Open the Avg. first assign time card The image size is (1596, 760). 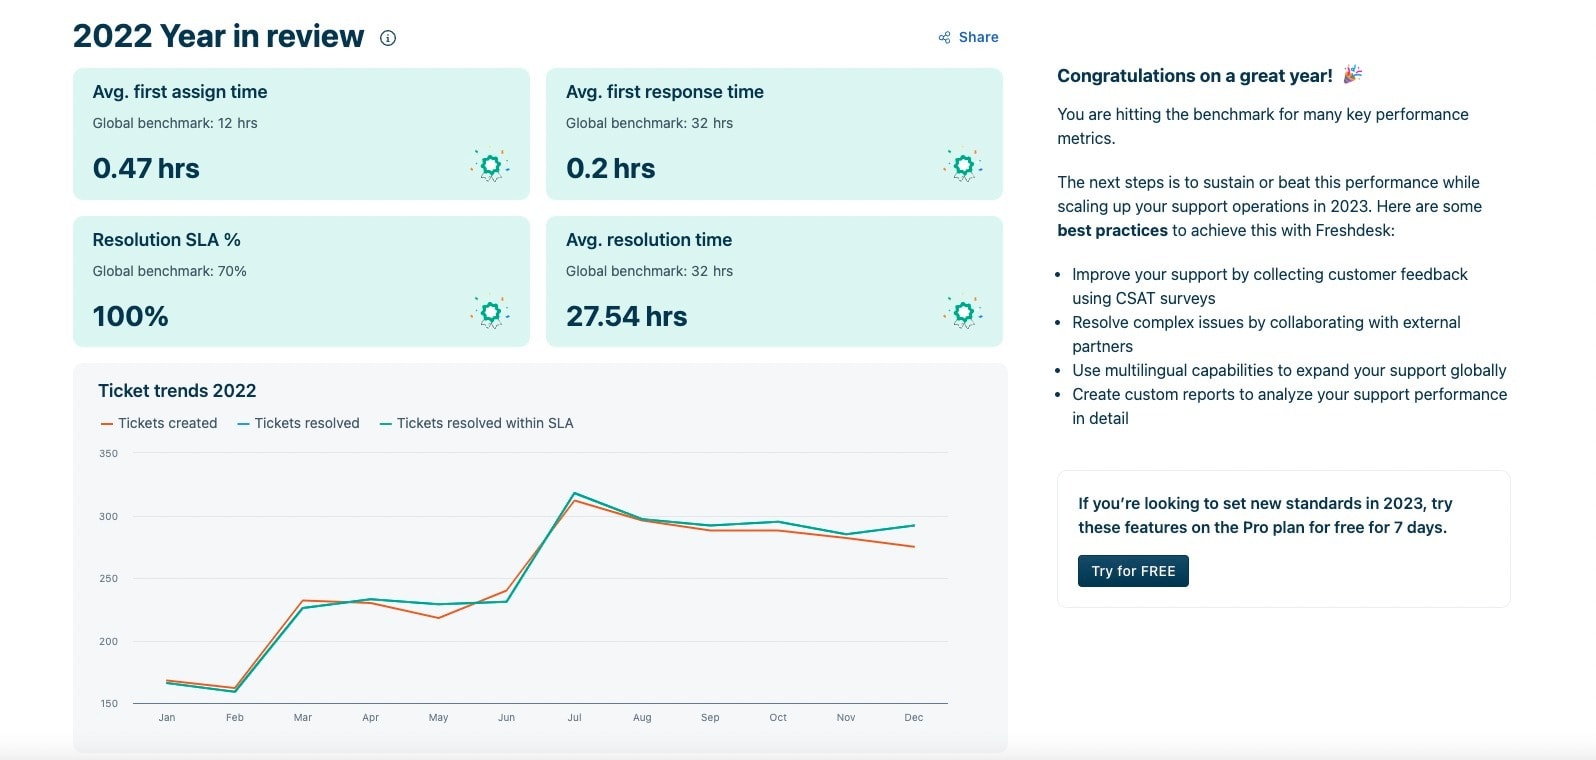(x=301, y=134)
